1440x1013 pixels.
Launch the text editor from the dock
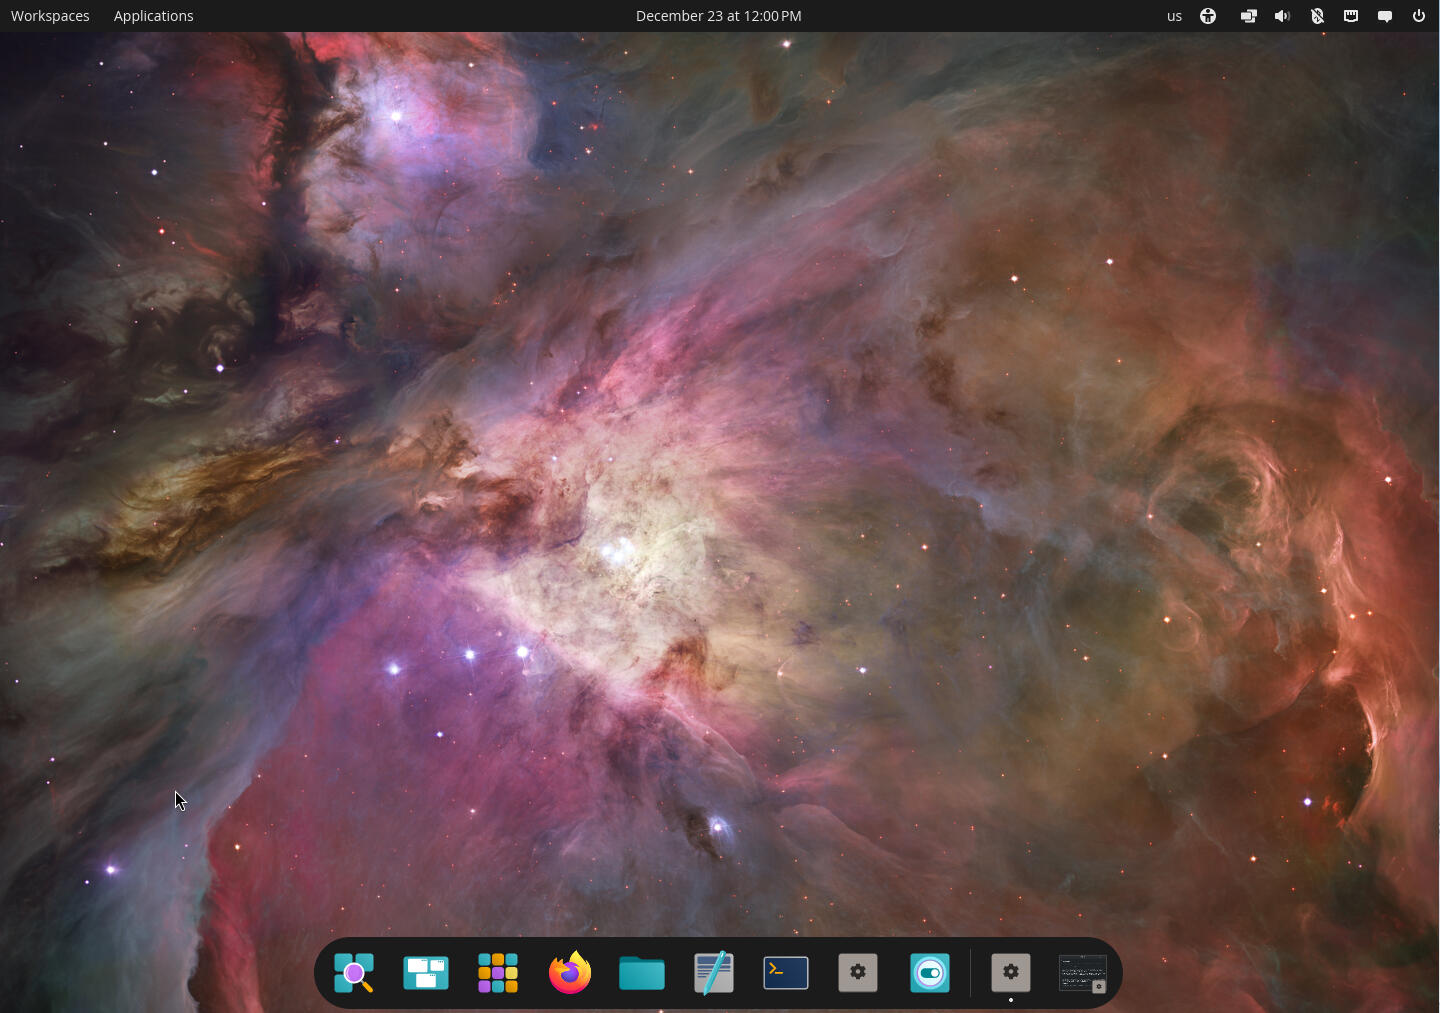point(714,973)
